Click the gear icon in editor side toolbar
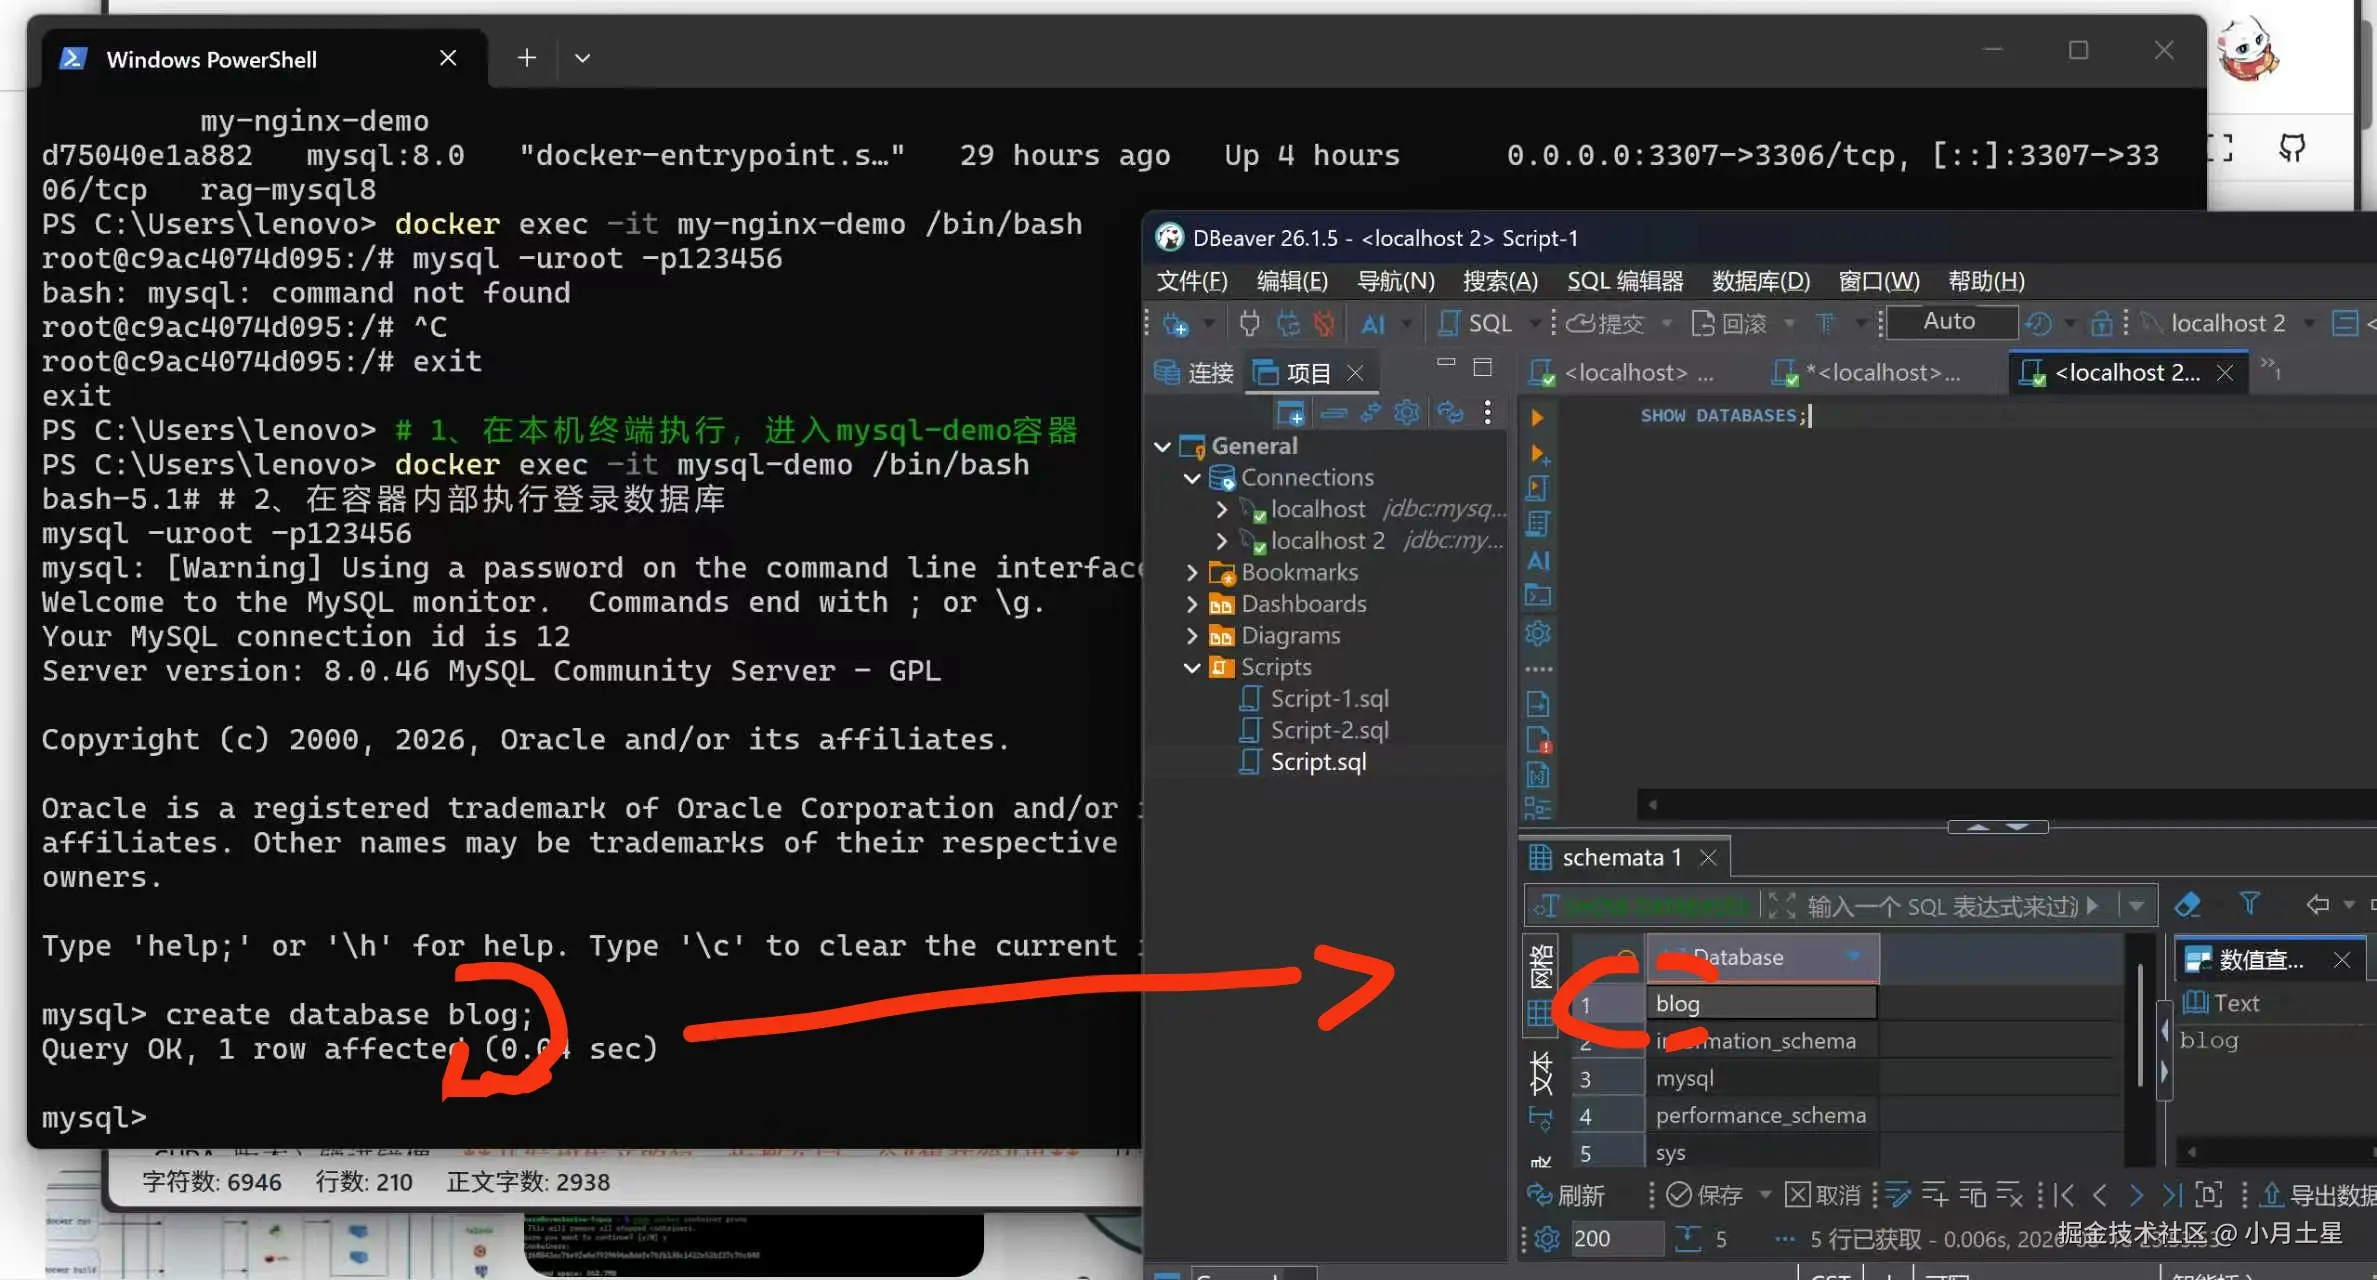Viewport: 2377px width, 1280px height. pyautogui.click(x=1538, y=633)
